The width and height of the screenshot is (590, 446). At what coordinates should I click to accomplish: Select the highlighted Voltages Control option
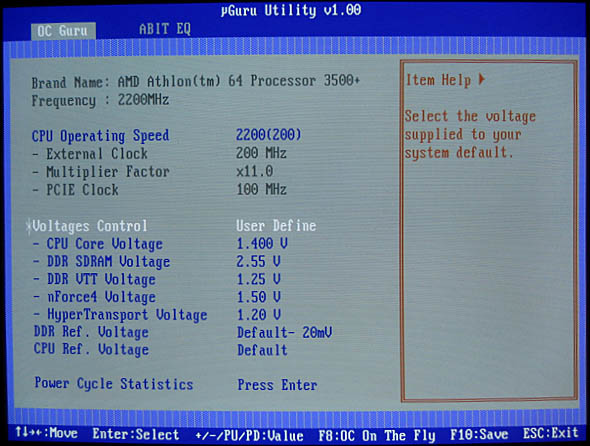pyautogui.click(x=90, y=226)
